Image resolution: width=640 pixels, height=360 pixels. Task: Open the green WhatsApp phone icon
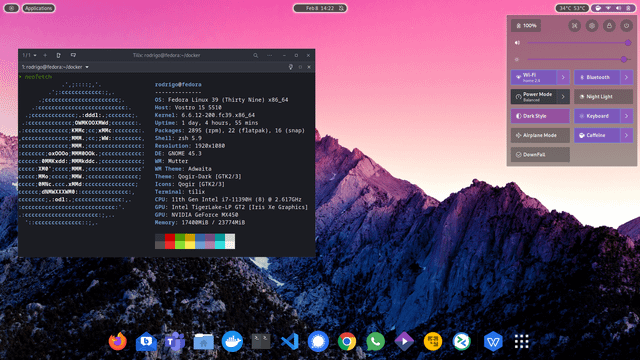coord(375,341)
